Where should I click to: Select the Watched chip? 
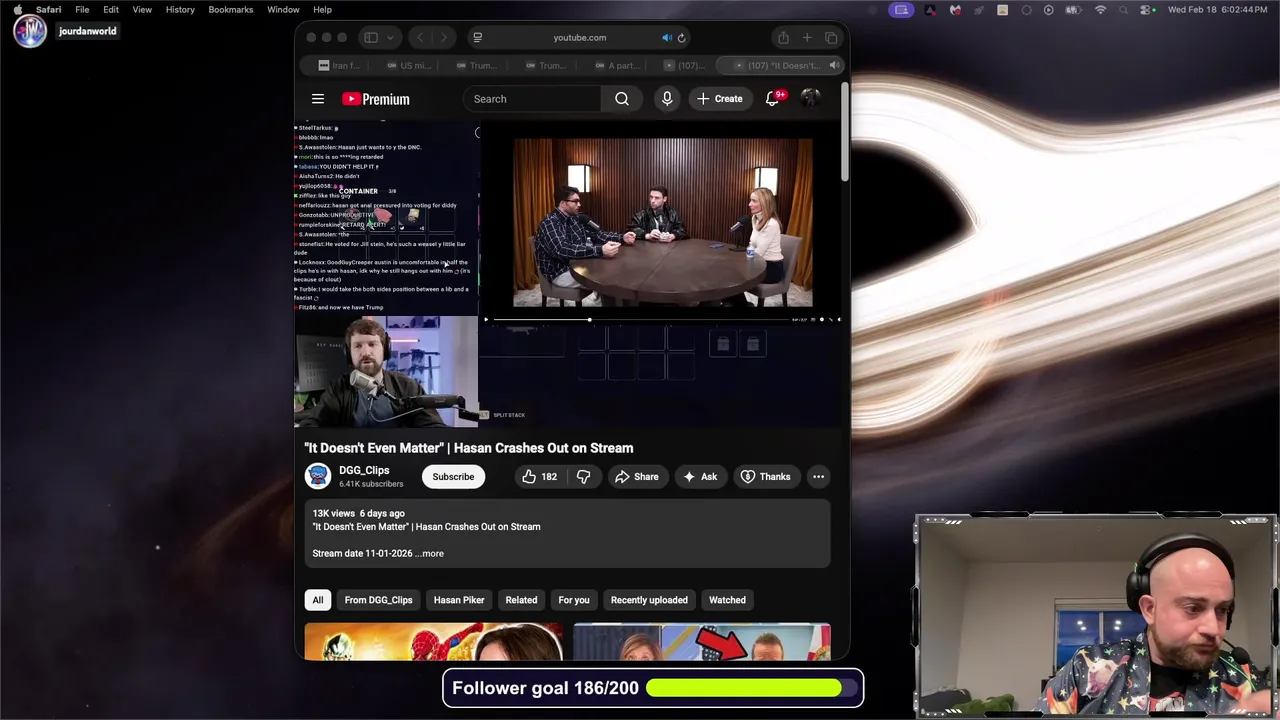pos(727,600)
